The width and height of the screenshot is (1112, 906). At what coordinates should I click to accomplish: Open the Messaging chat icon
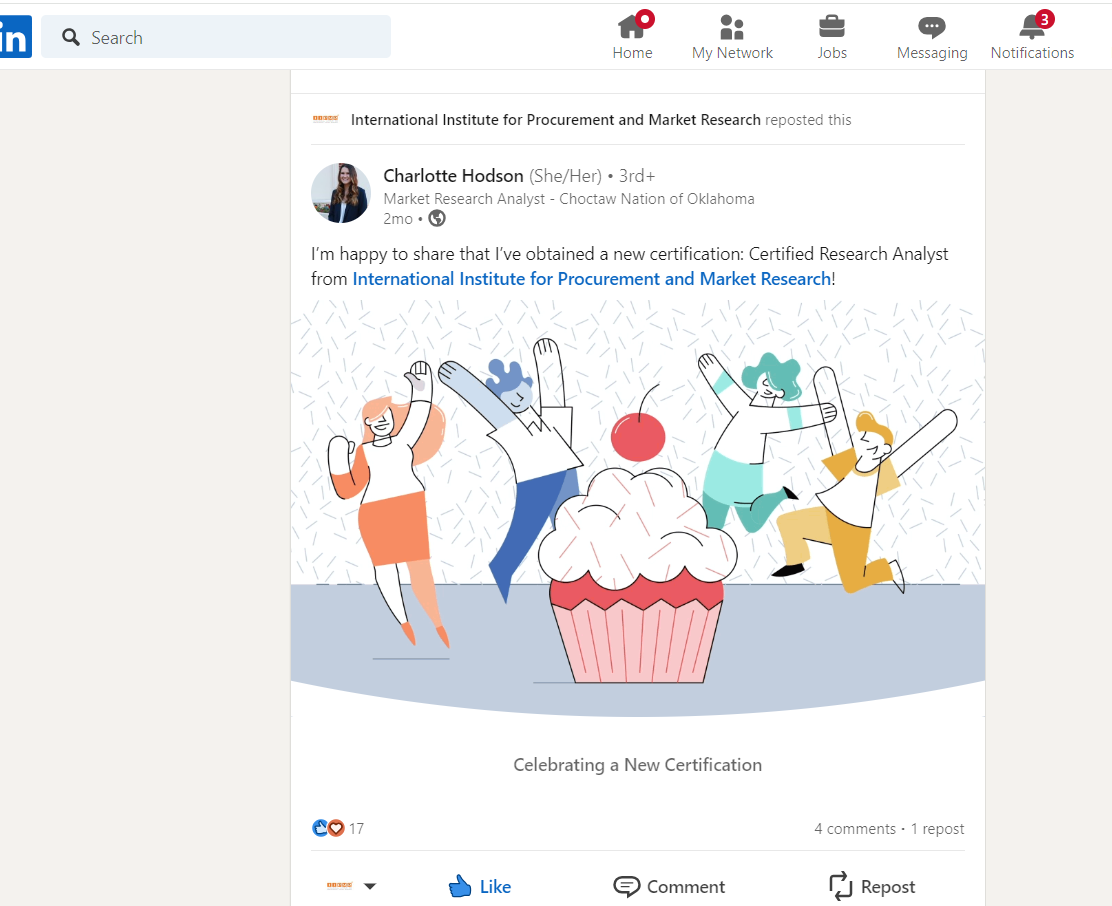[932, 28]
